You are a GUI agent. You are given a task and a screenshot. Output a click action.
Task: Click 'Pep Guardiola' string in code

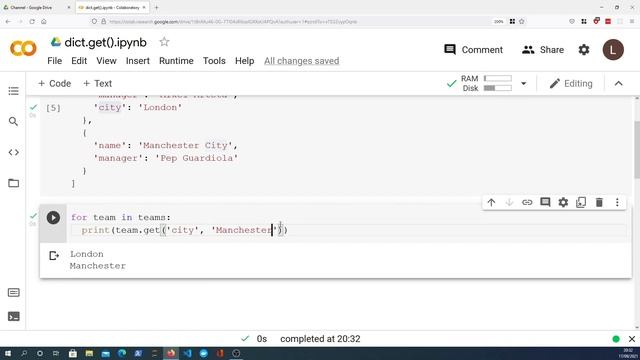tap(197, 158)
